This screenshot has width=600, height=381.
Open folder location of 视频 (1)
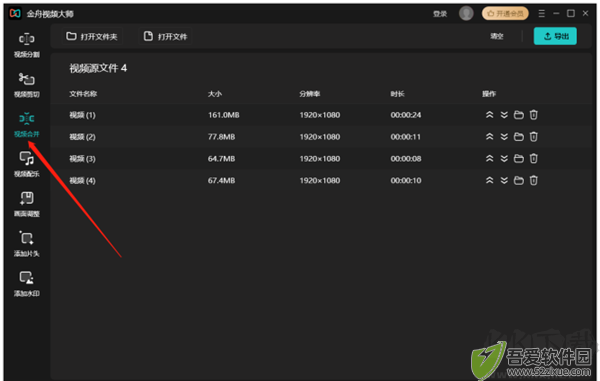point(518,115)
